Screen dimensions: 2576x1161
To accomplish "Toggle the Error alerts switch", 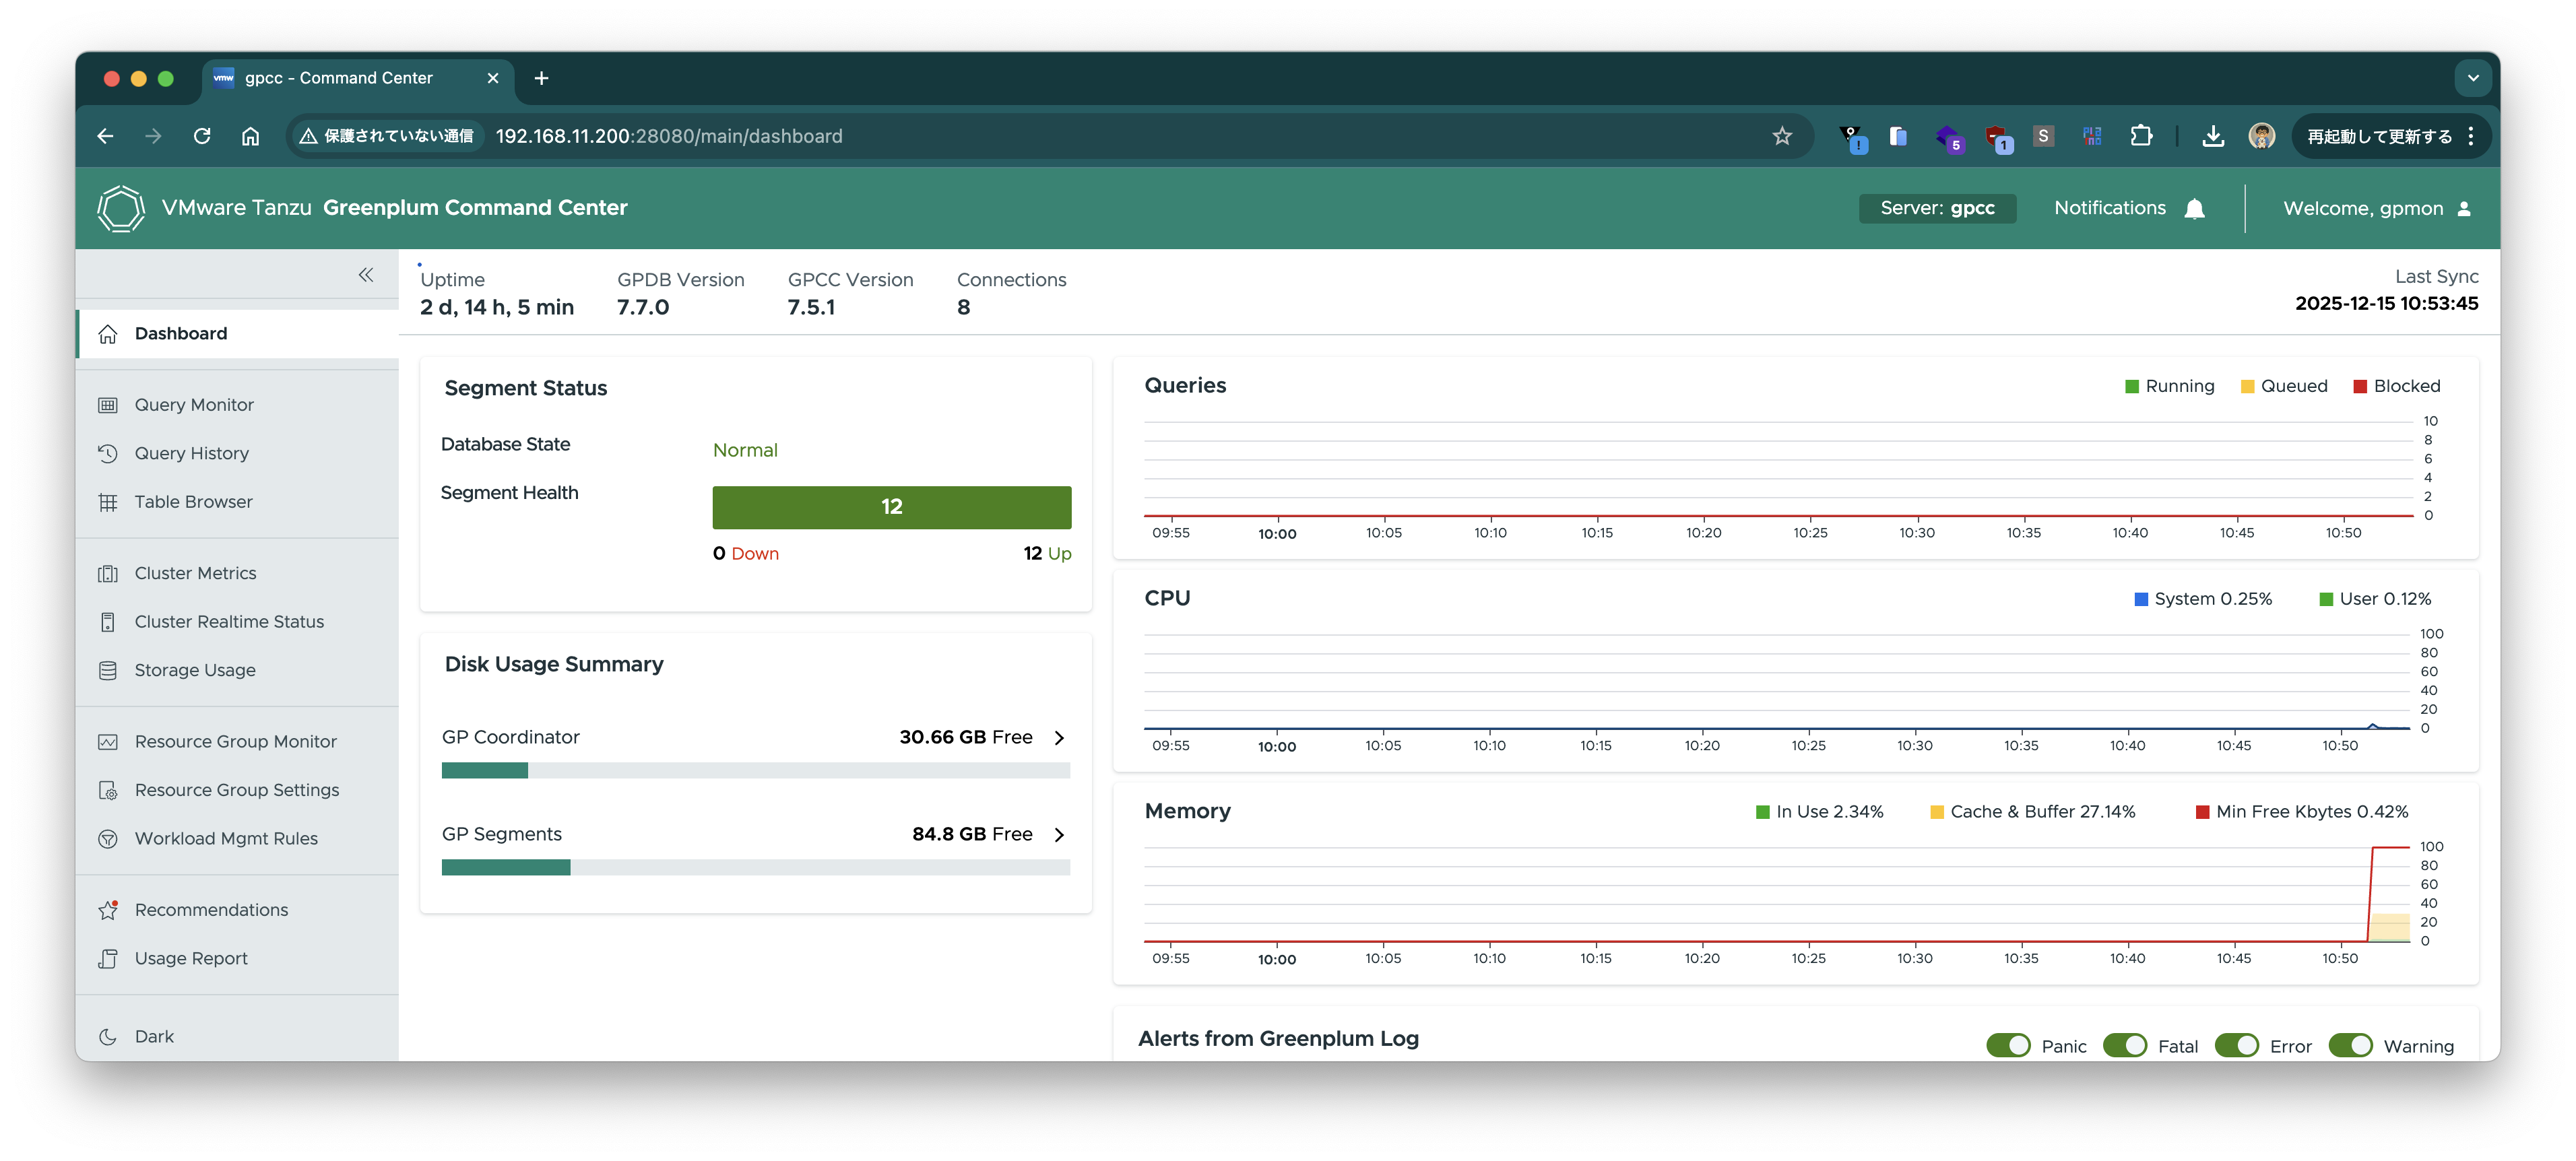I will [2236, 1045].
